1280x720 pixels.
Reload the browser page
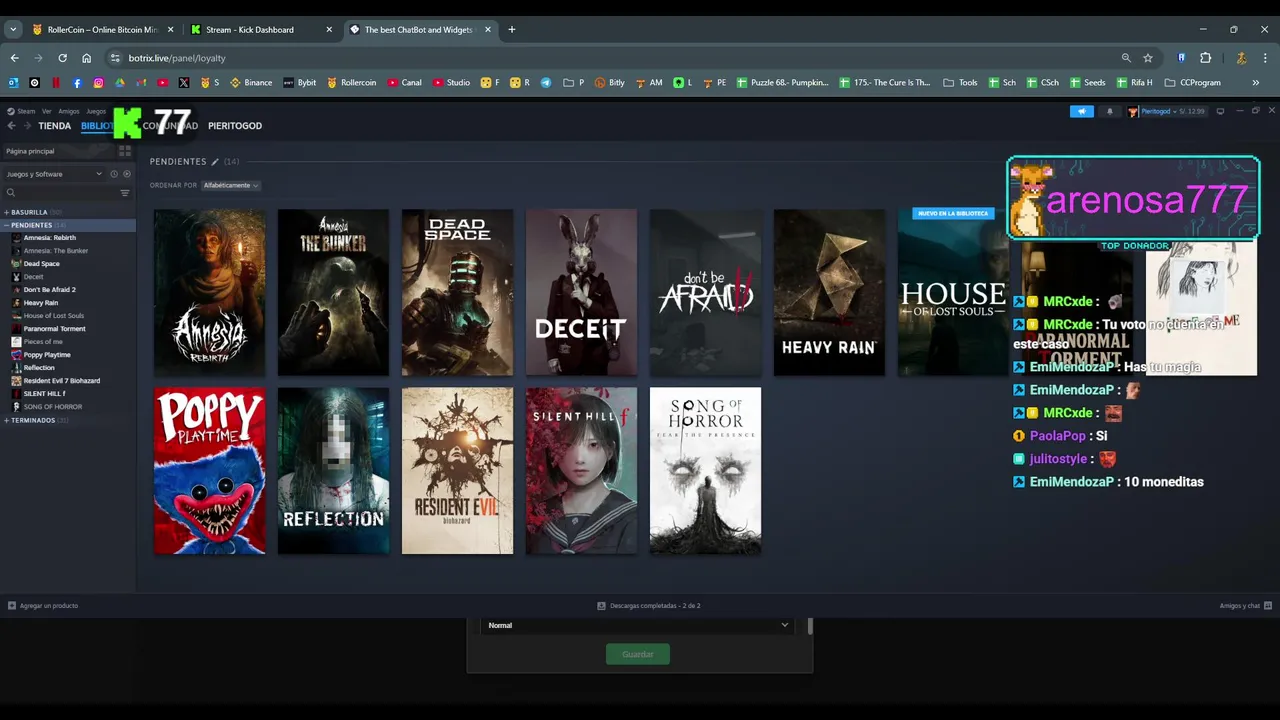pos(62,58)
